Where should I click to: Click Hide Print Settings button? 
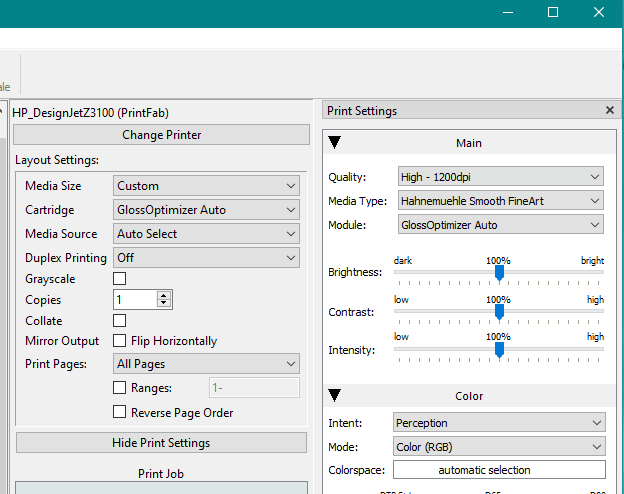[x=161, y=443]
